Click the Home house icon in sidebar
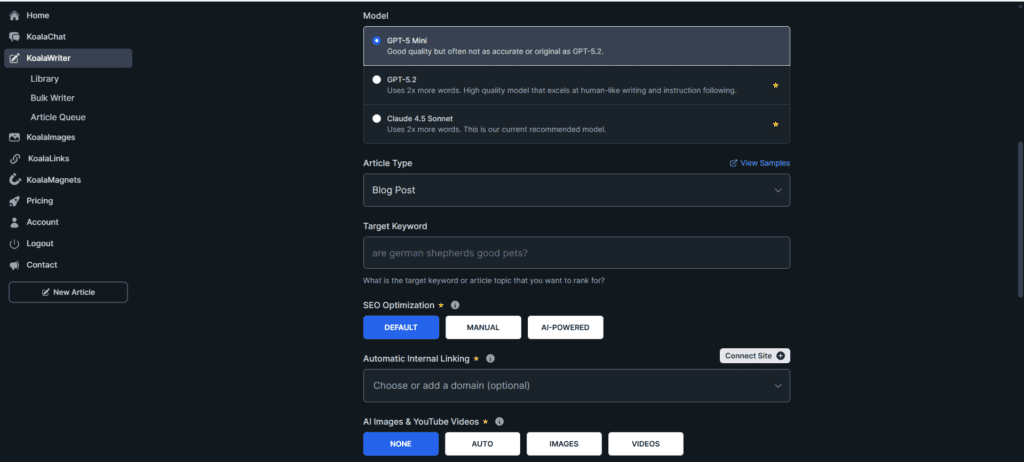Screen dimensions: 1024x462 [x=14, y=16]
